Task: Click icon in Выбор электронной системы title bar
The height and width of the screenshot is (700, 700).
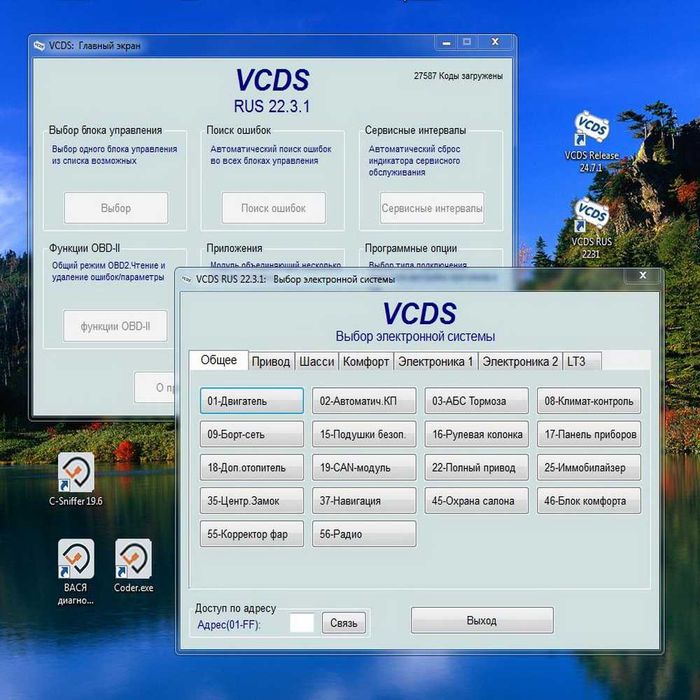Action: click(186, 279)
